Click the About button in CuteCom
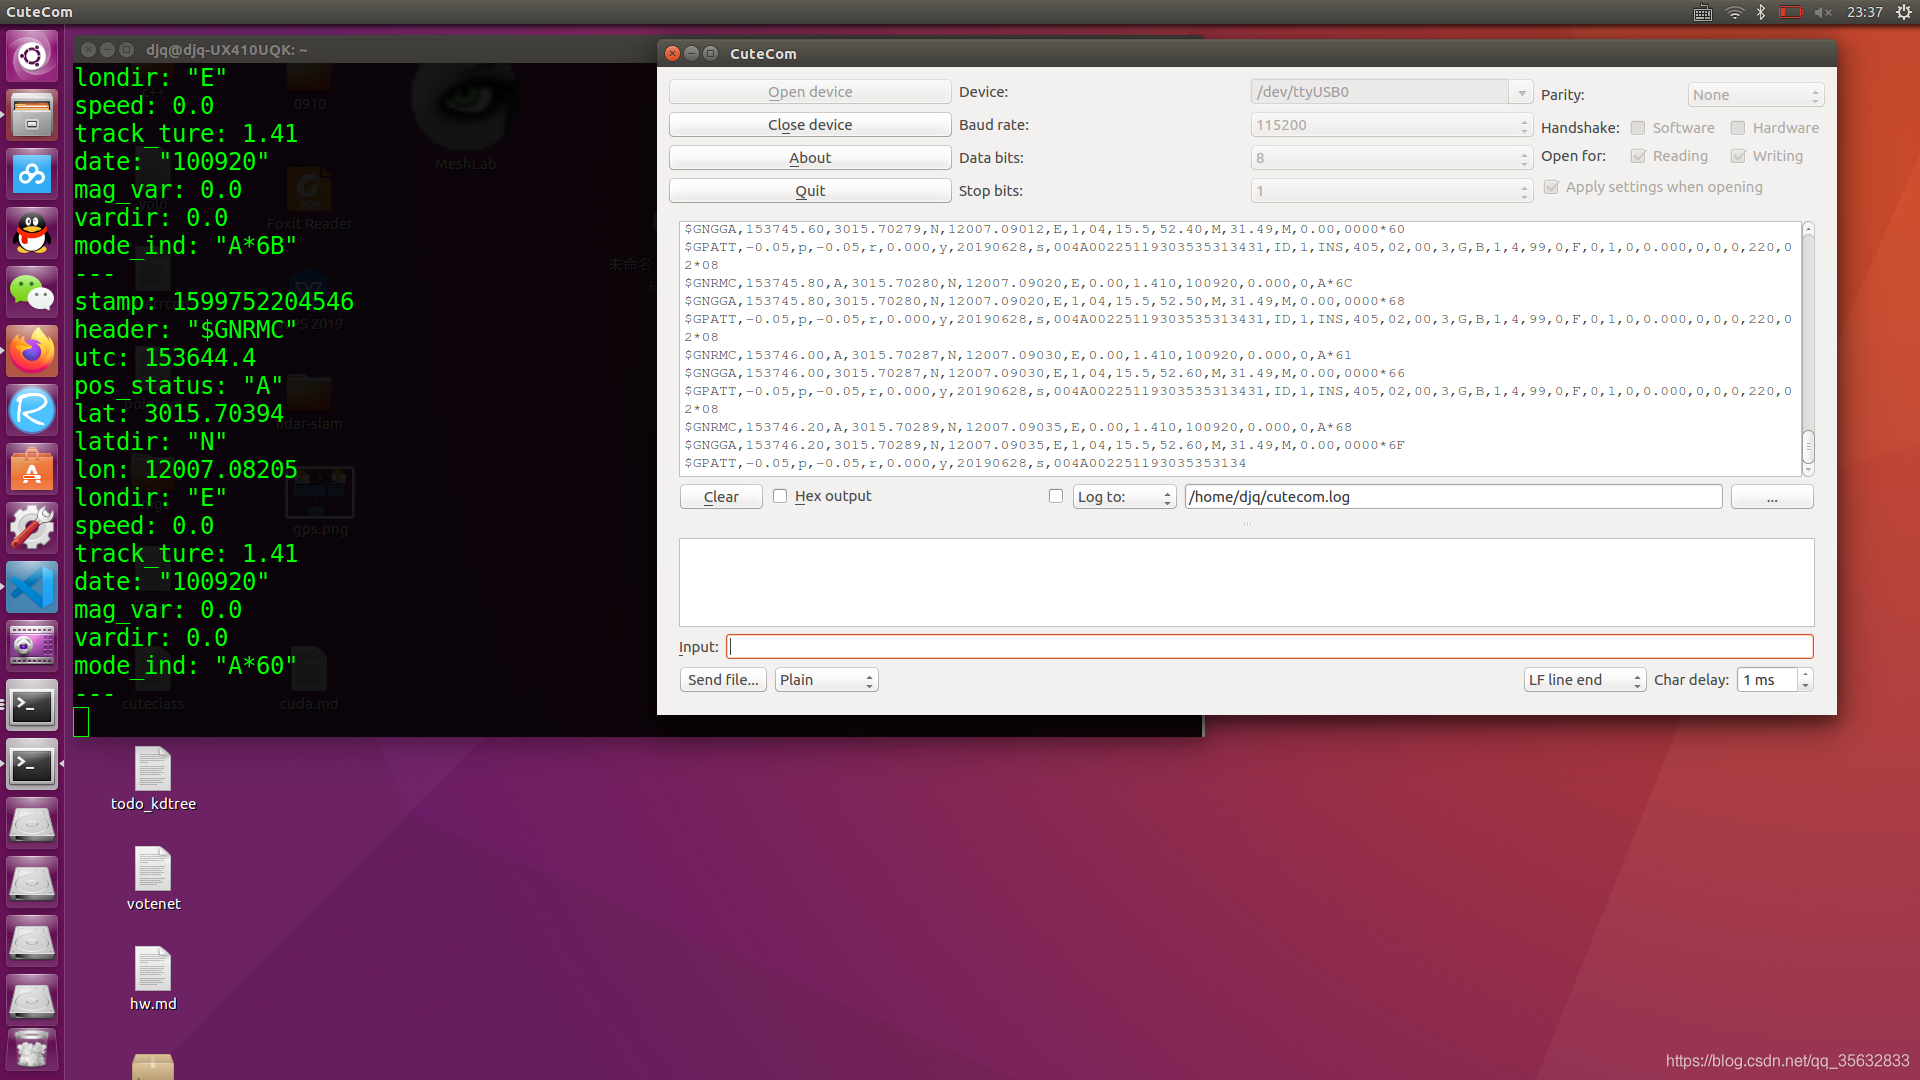The height and width of the screenshot is (1080, 1920). coord(810,157)
